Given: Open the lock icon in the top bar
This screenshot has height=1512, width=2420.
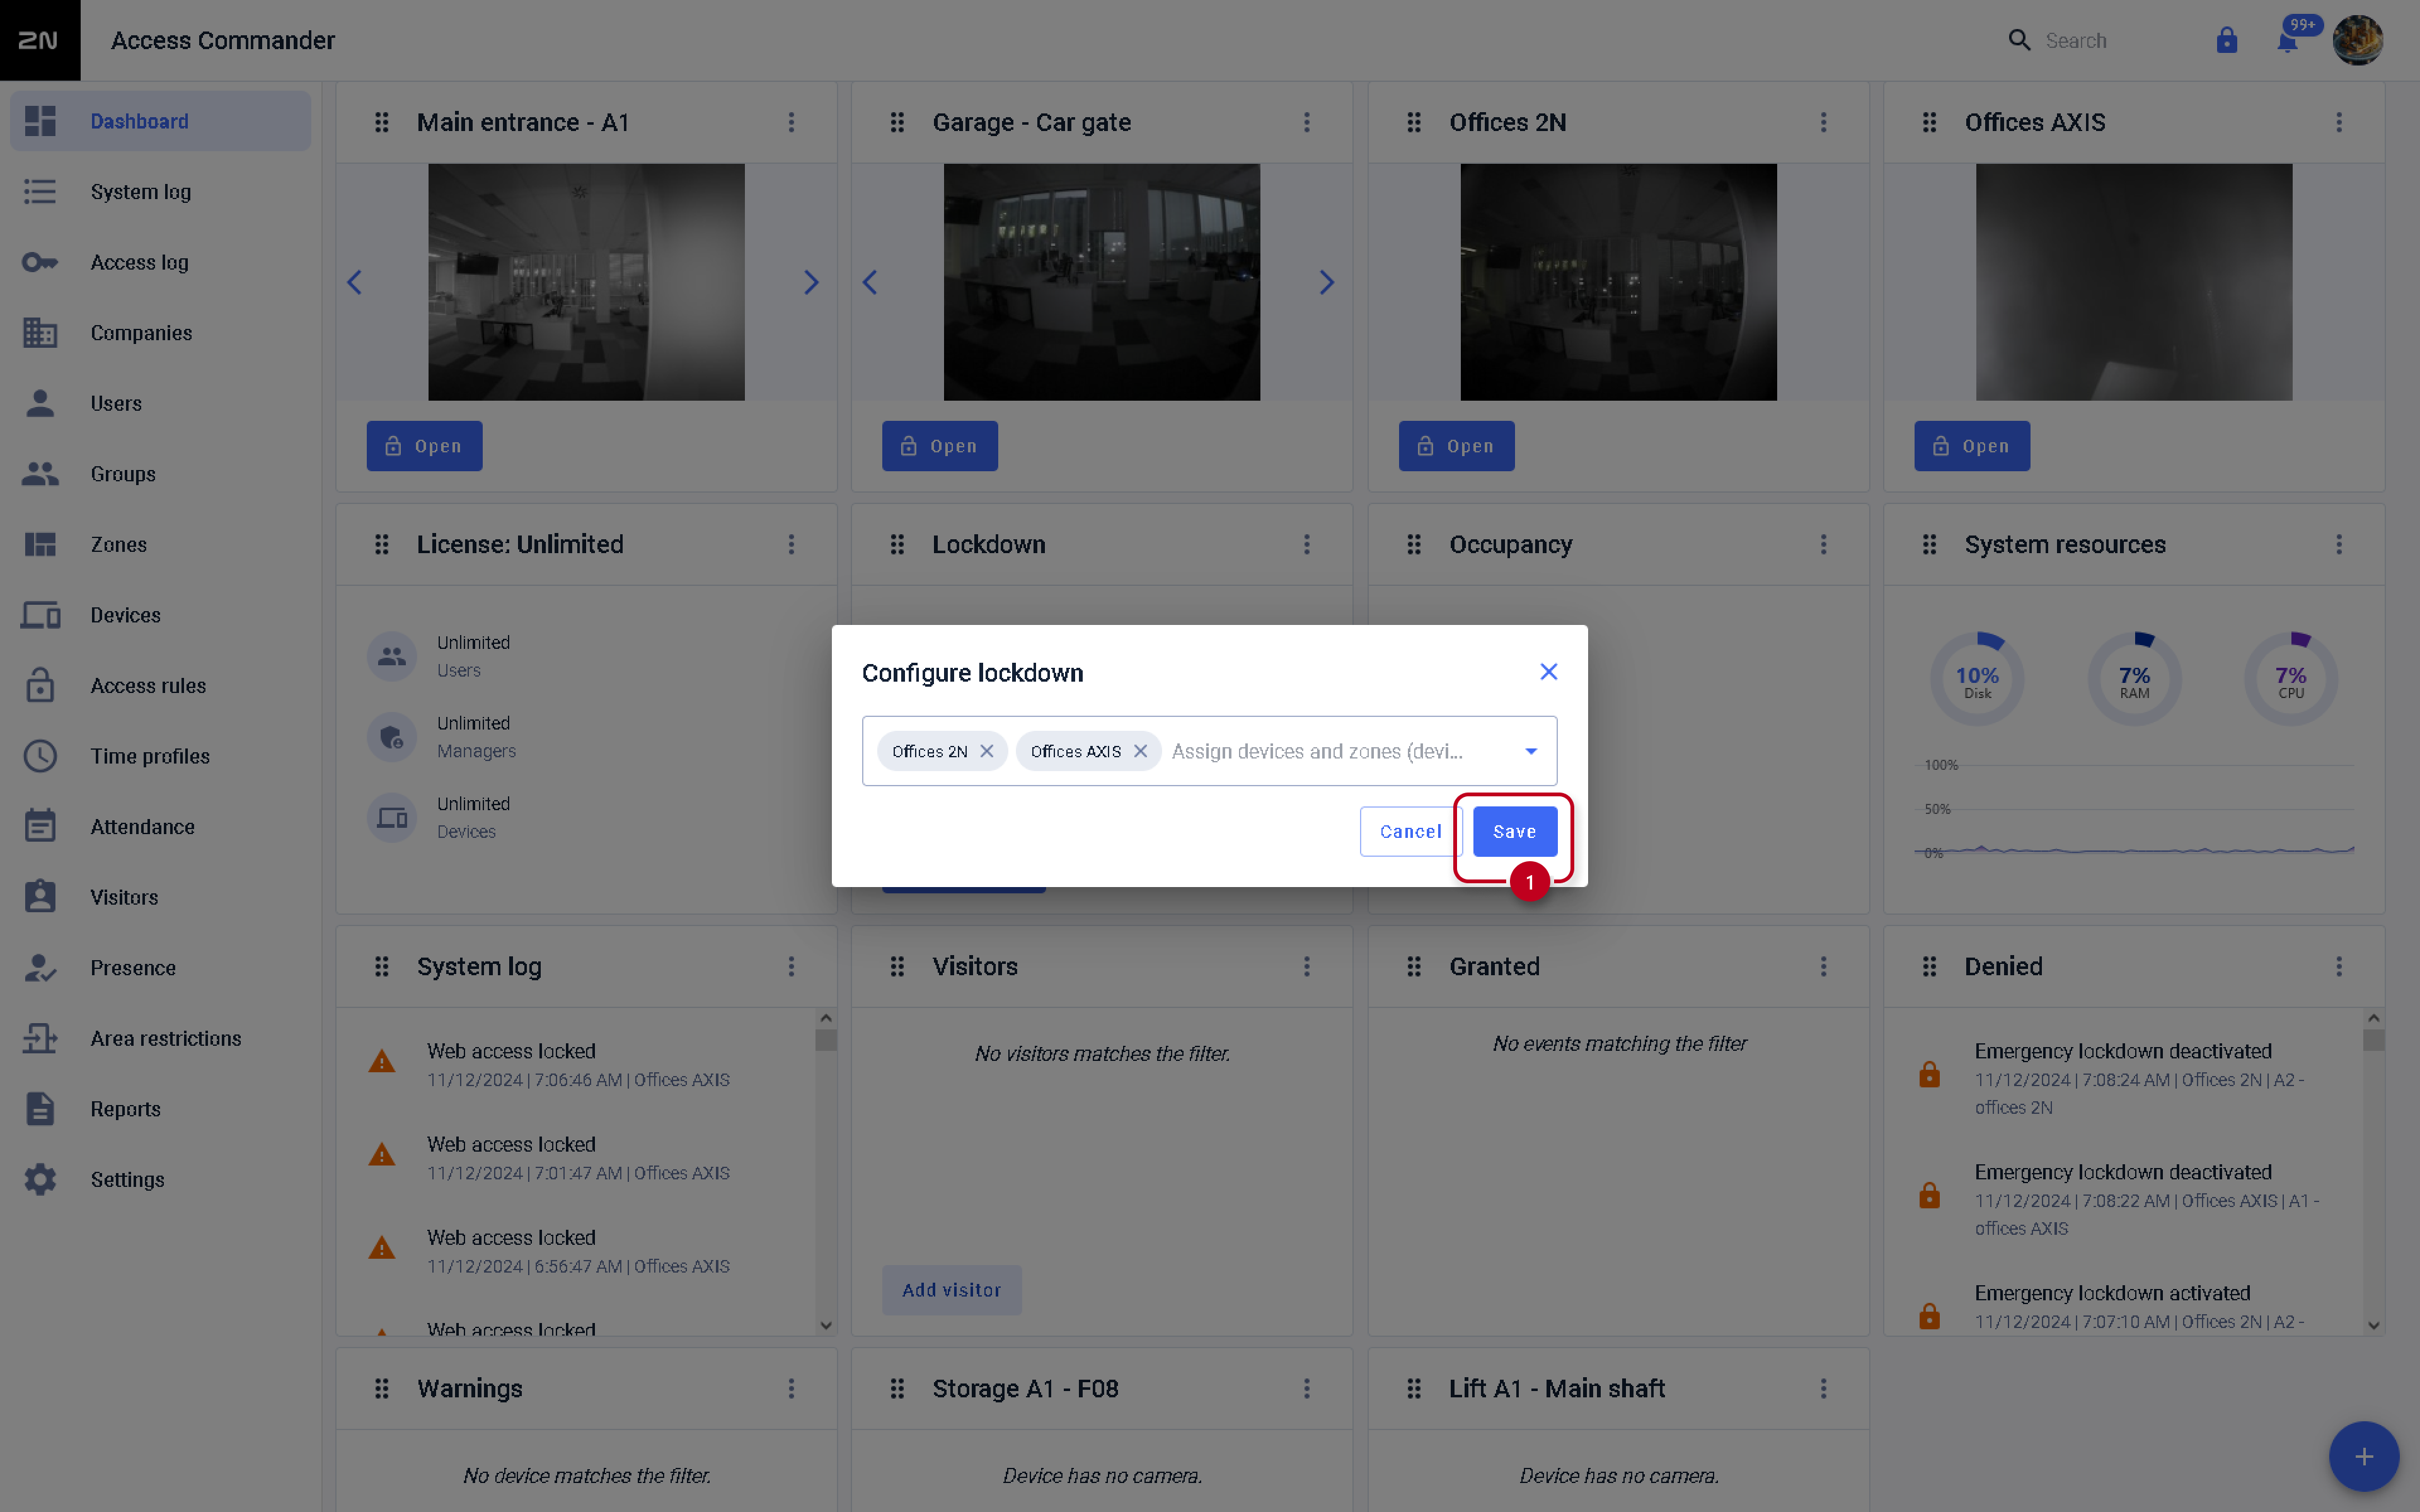Looking at the screenshot, I should click(x=2226, y=40).
